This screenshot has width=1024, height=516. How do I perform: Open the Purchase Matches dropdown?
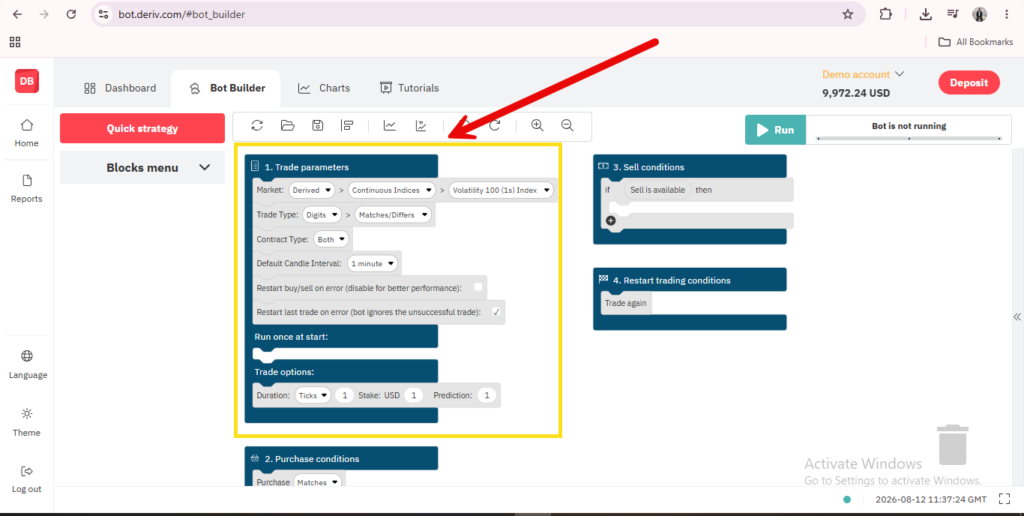coord(317,482)
